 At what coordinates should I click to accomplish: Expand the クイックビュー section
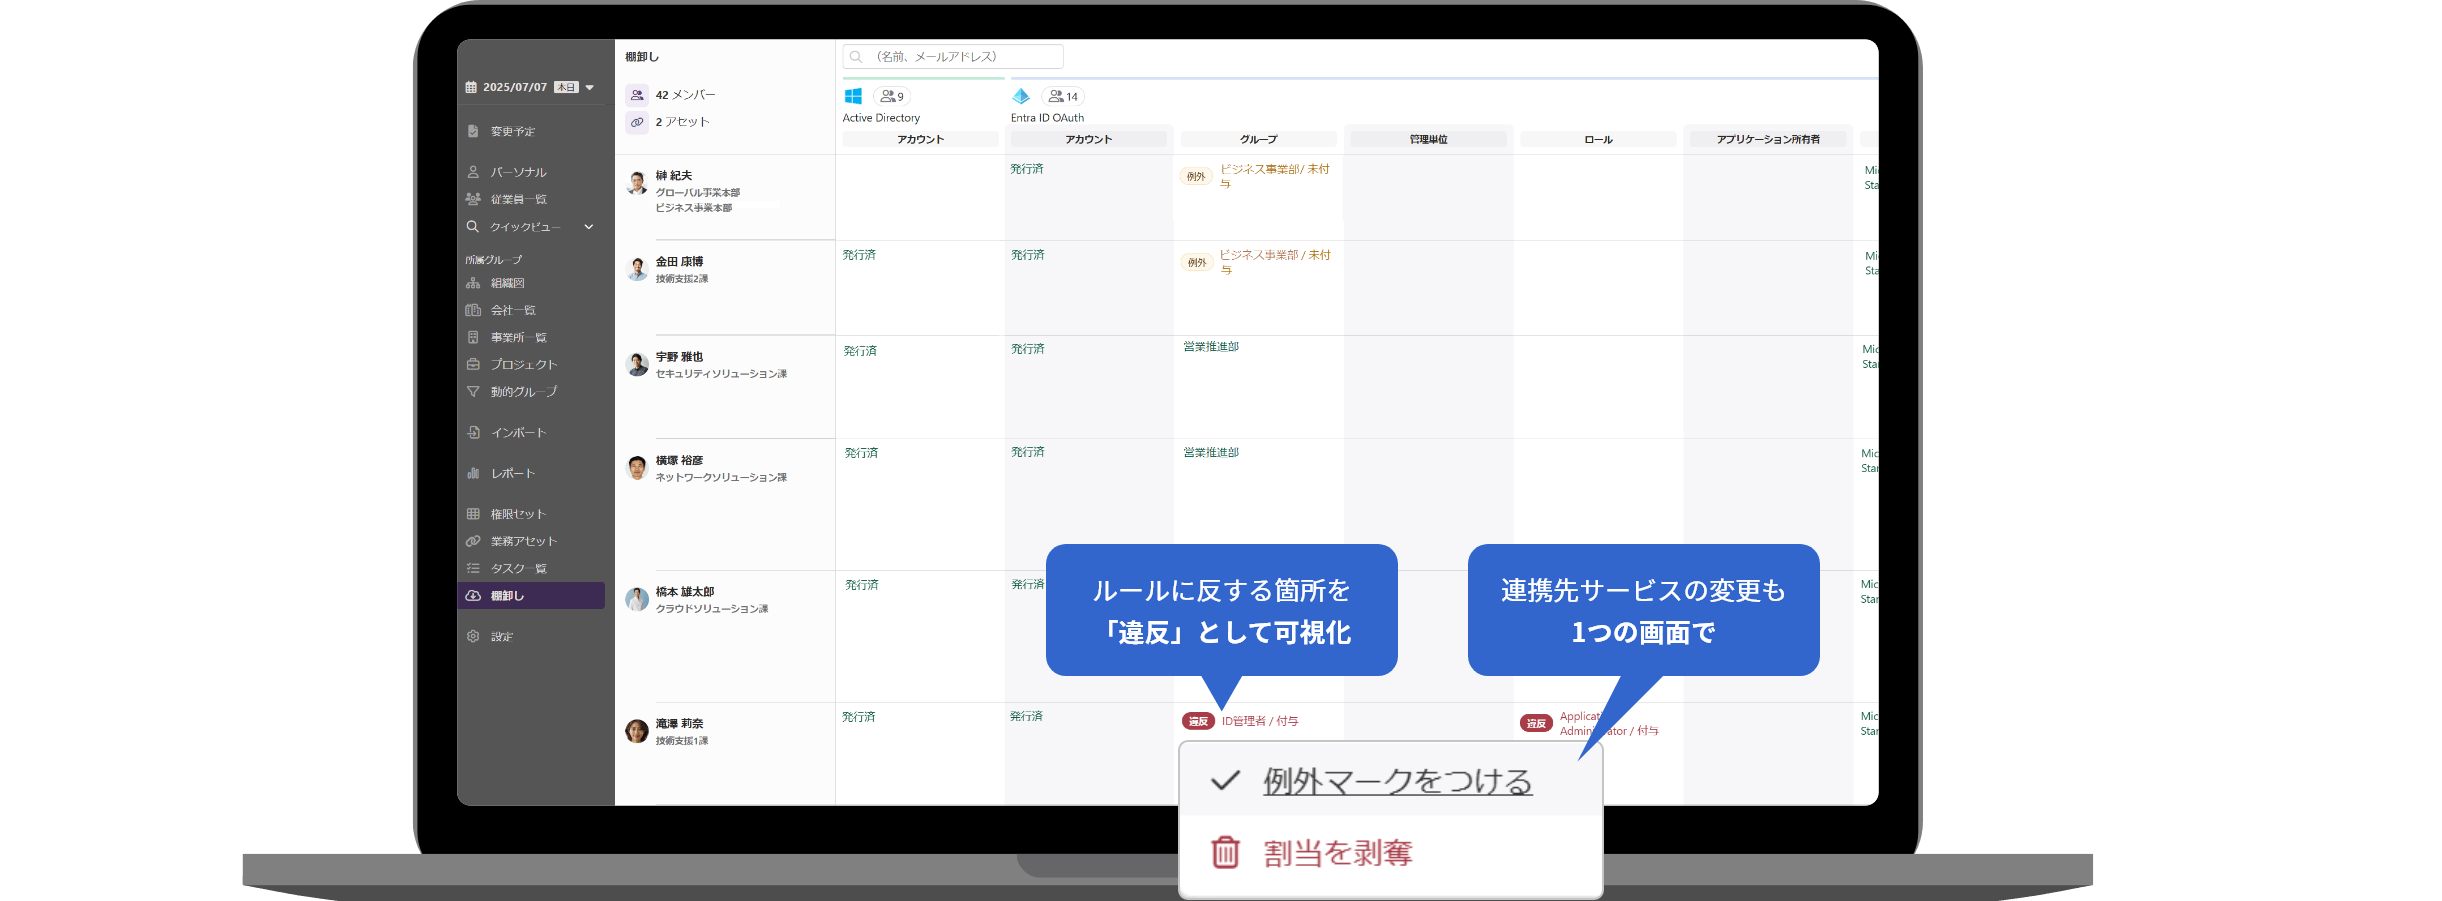pyautogui.click(x=530, y=226)
